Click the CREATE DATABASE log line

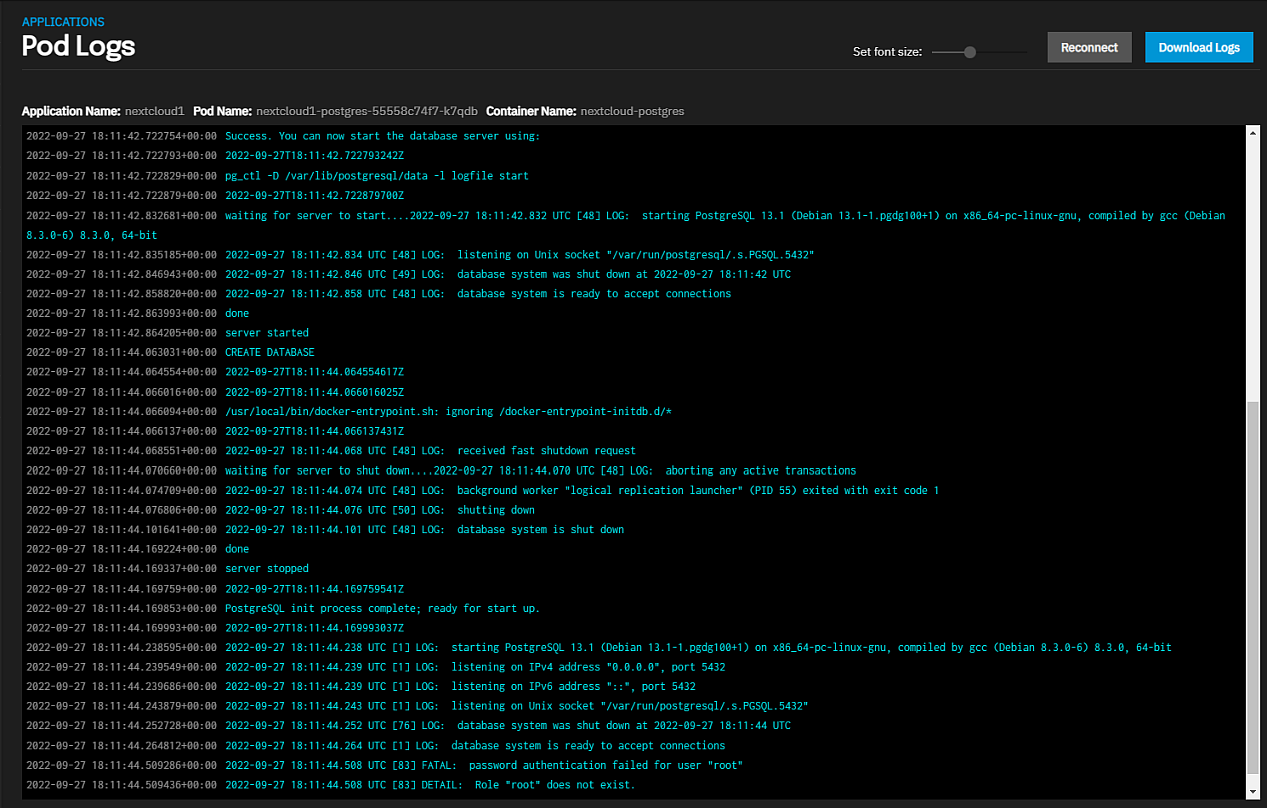click(269, 352)
